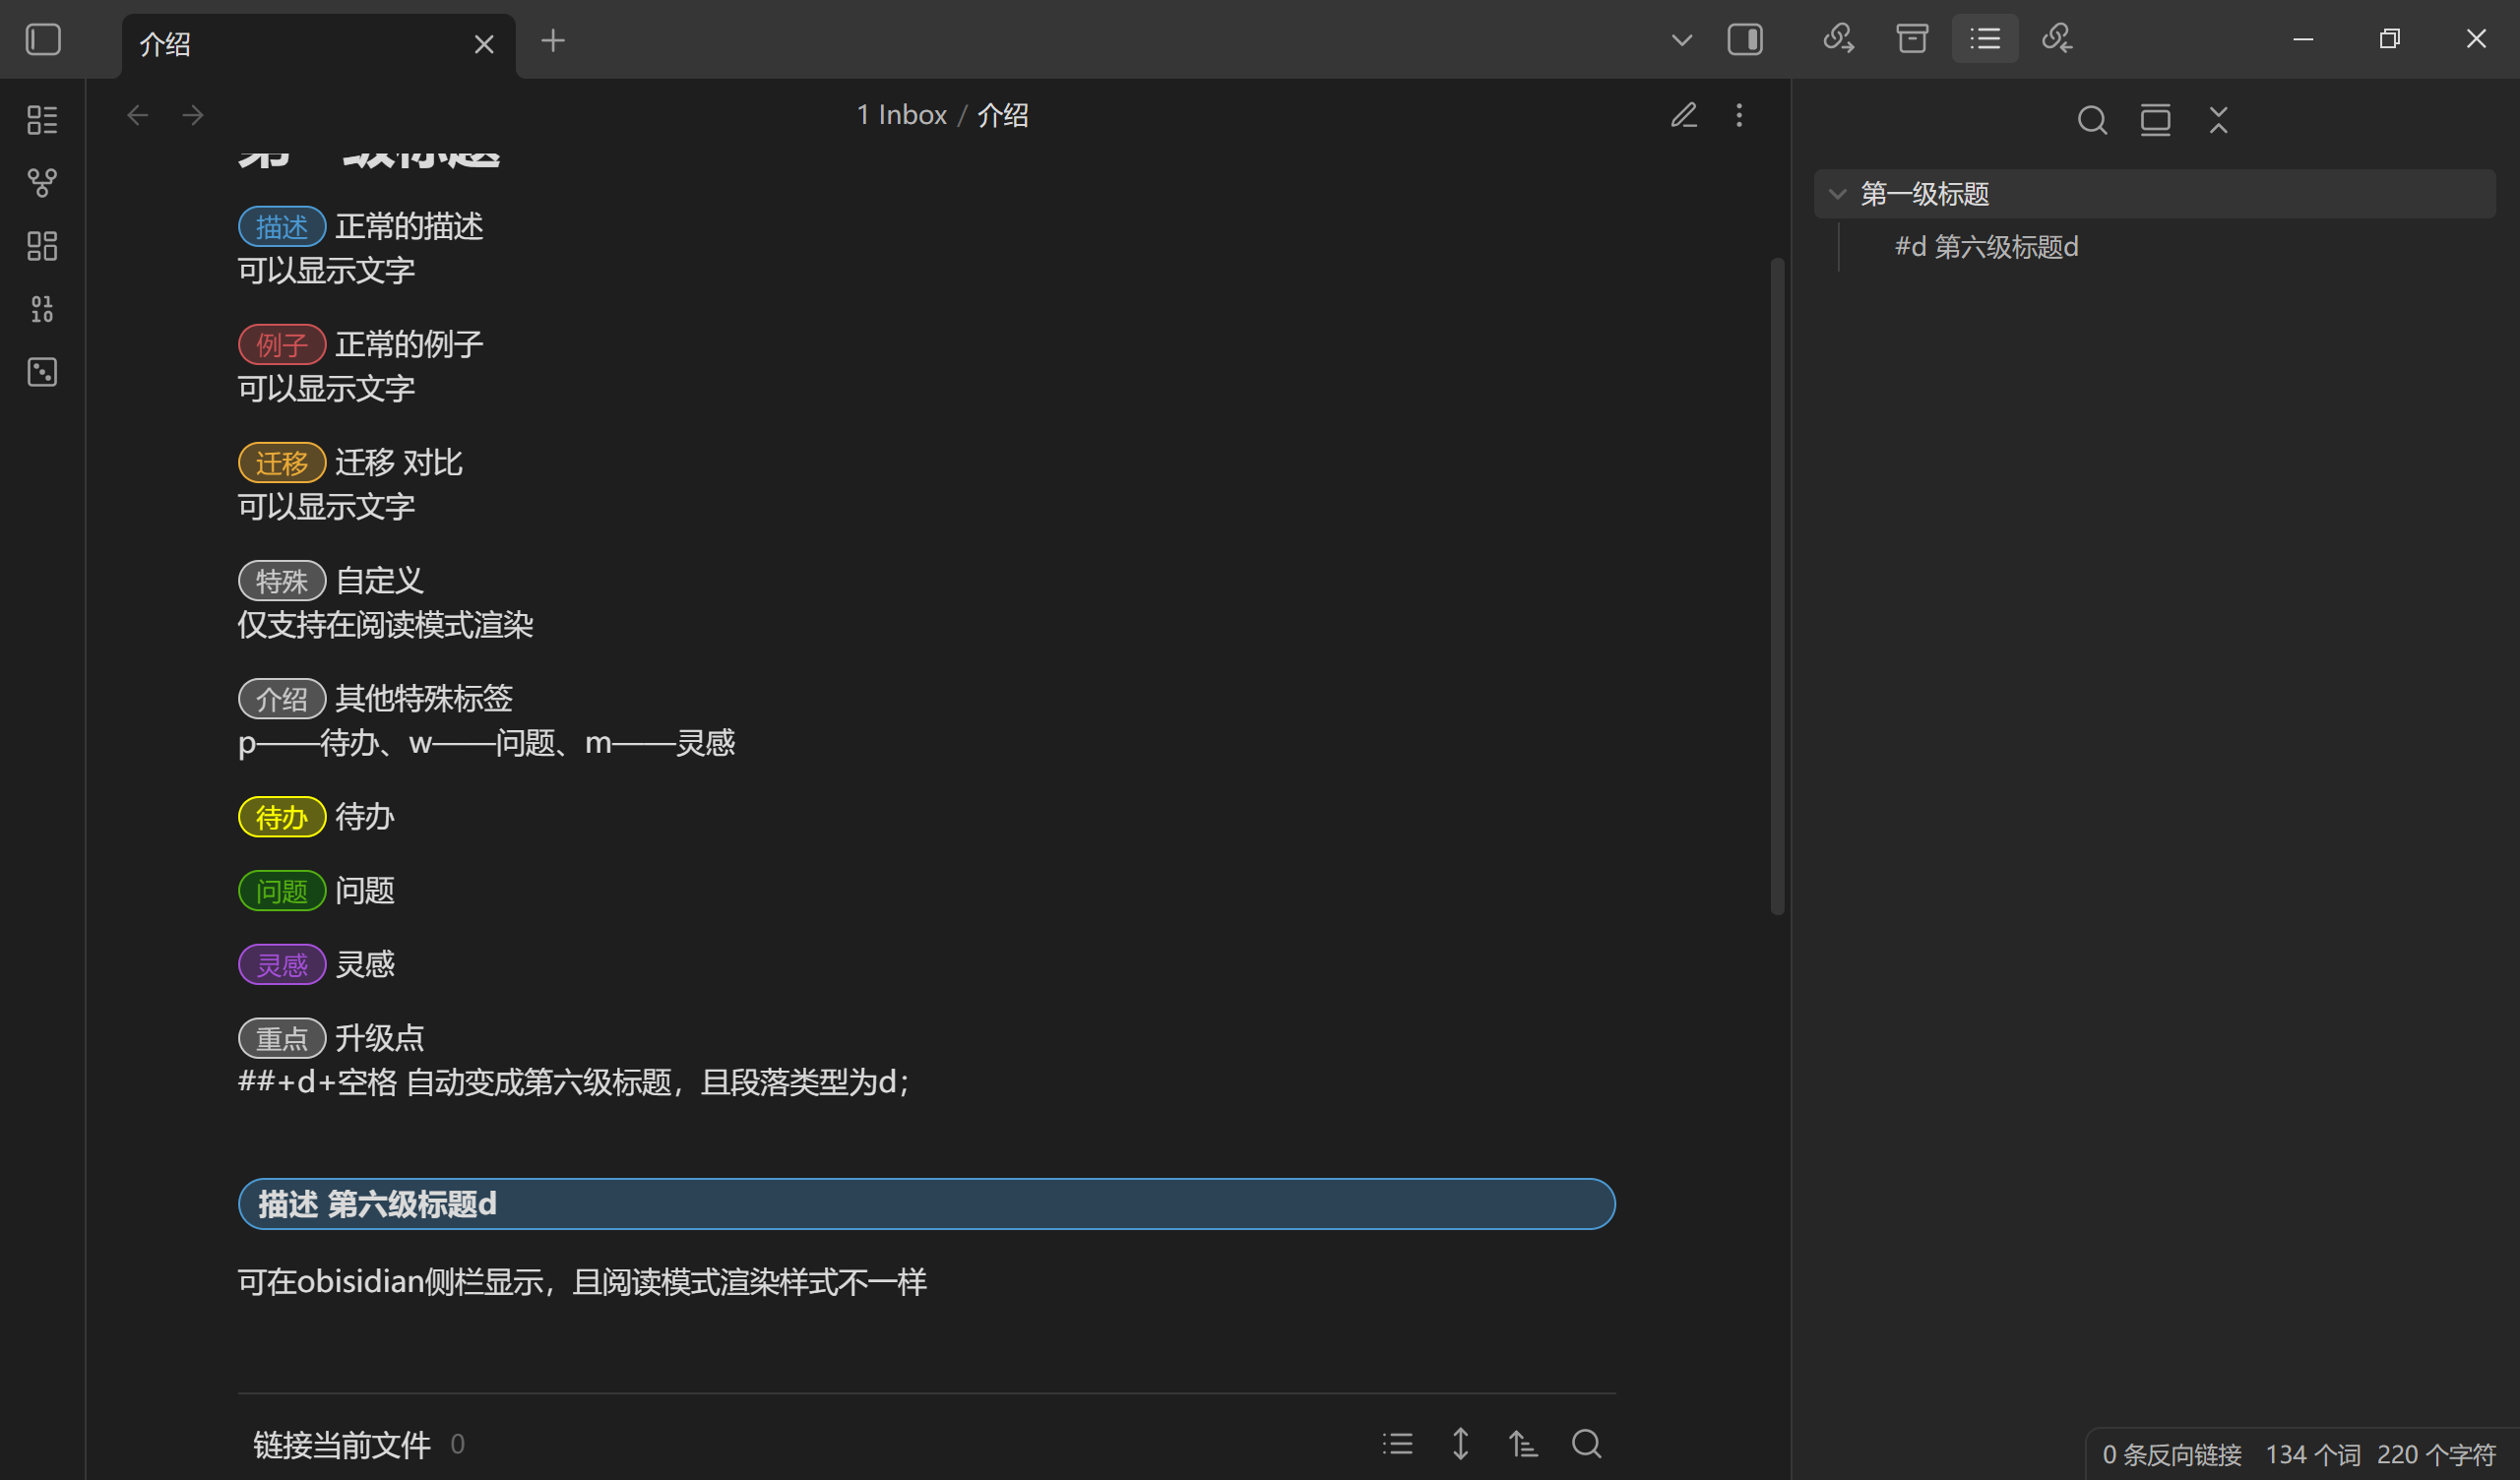The width and height of the screenshot is (2520, 1480).
Task: Open random note dice icon
Action: tap(42, 372)
